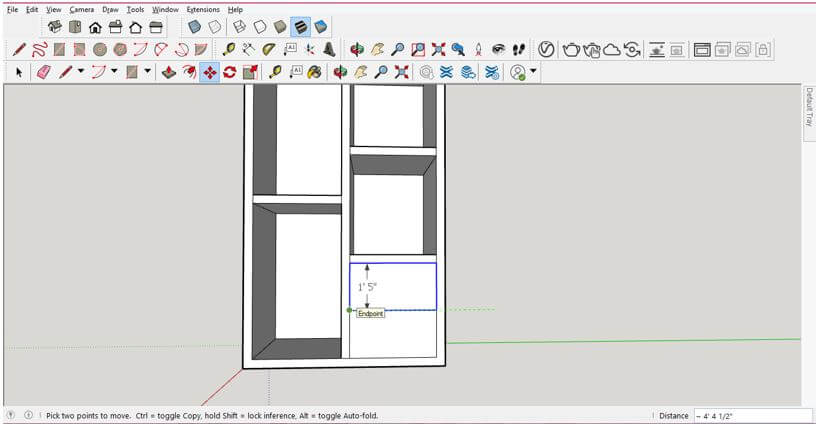The width and height of the screenshot is (818, 424).
Task: Select the Pie arc tool
Action: pos(201,50)
